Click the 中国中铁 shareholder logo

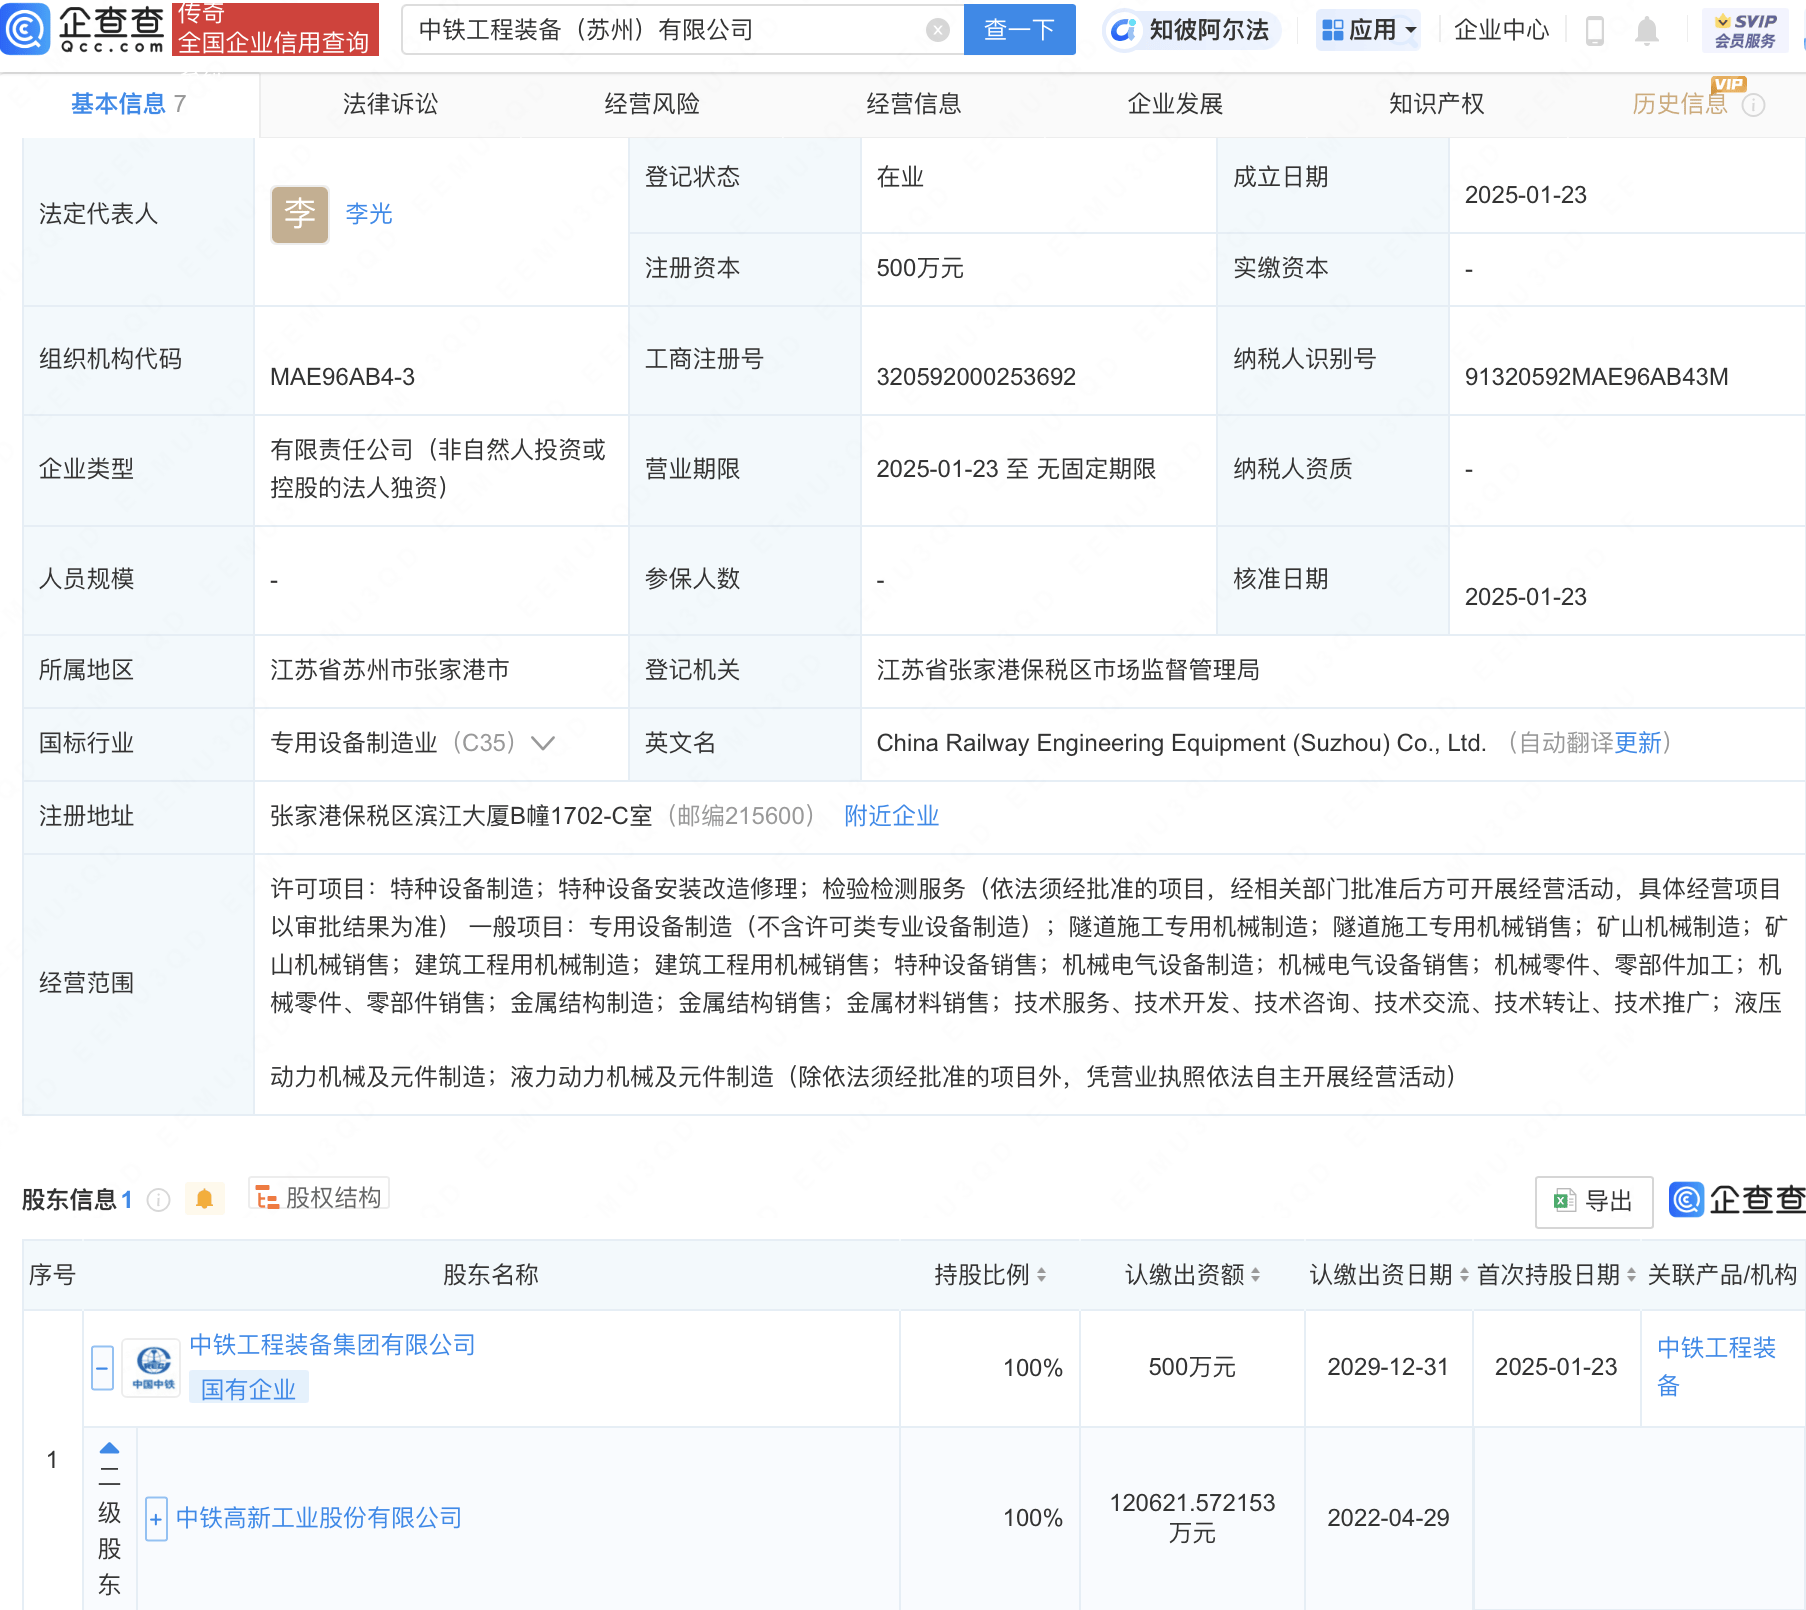[x=153, y=1367]
